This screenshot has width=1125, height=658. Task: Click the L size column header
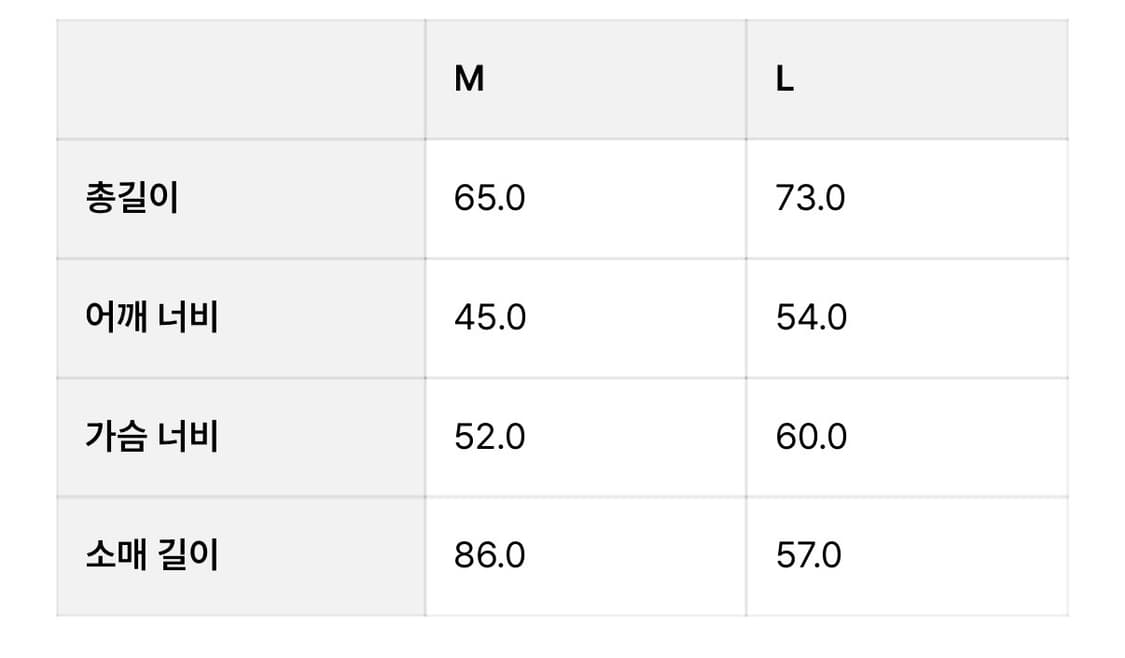pos(785,80)
